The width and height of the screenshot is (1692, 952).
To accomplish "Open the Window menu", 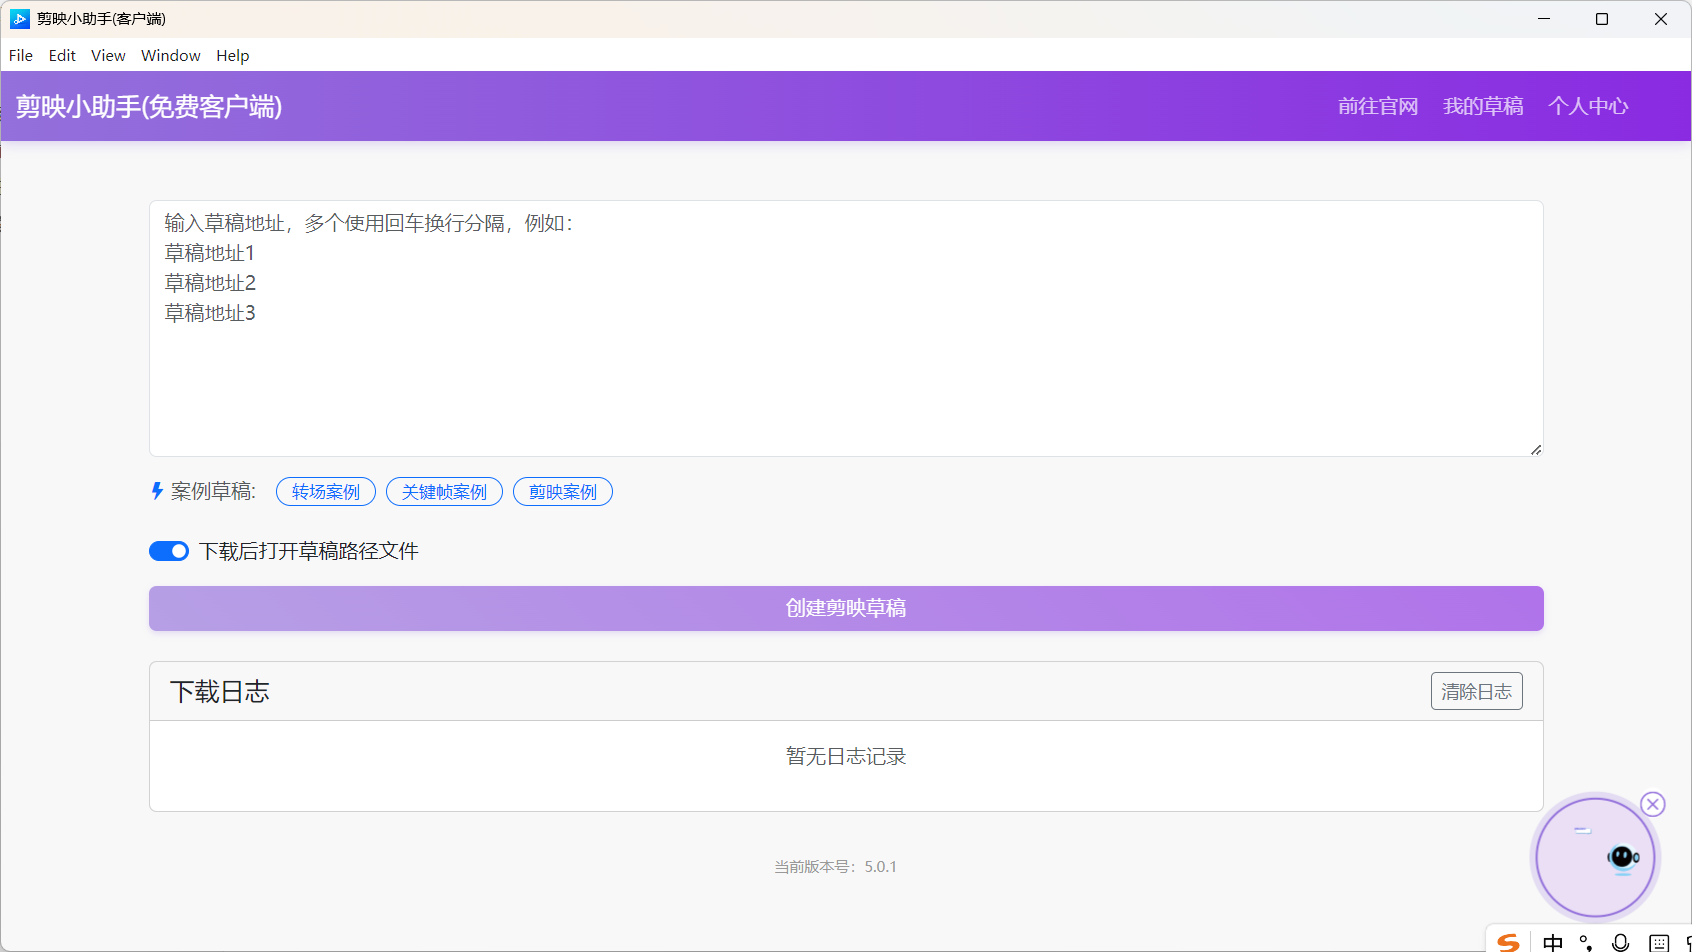I will pos(170,56).
